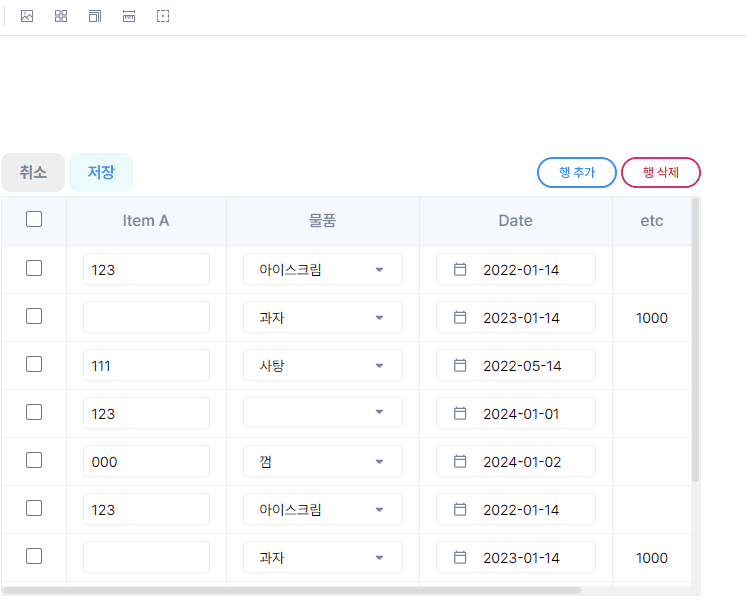Screen dimensions: 746x608
Task: Click the 행 추가 button
Action: (577, 172)
